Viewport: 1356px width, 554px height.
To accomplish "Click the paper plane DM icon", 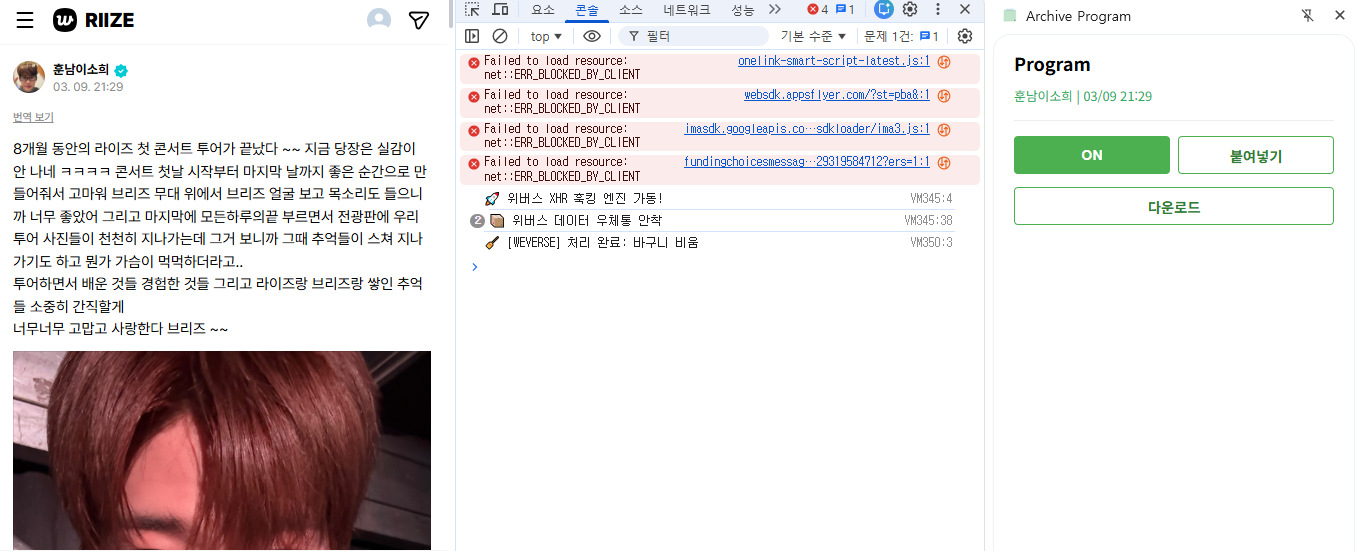I will point(419,20).
